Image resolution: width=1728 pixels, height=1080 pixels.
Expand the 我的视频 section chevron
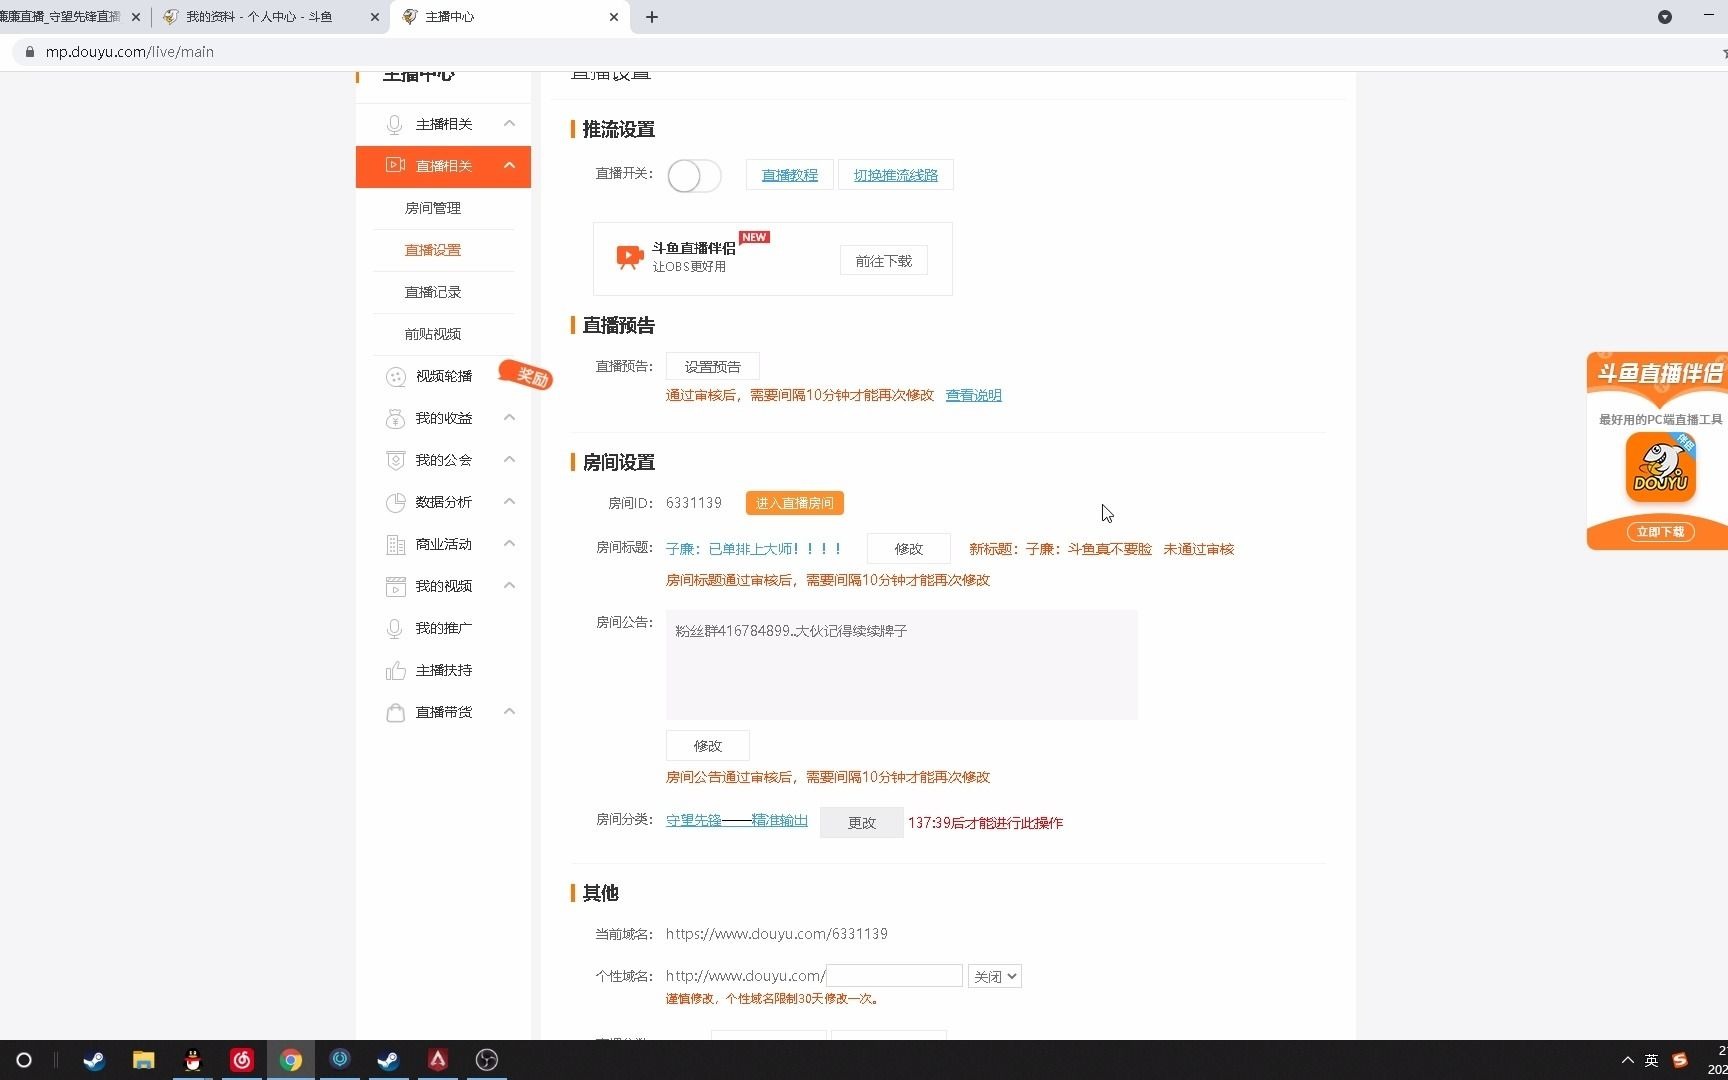(x=509, y=586)
